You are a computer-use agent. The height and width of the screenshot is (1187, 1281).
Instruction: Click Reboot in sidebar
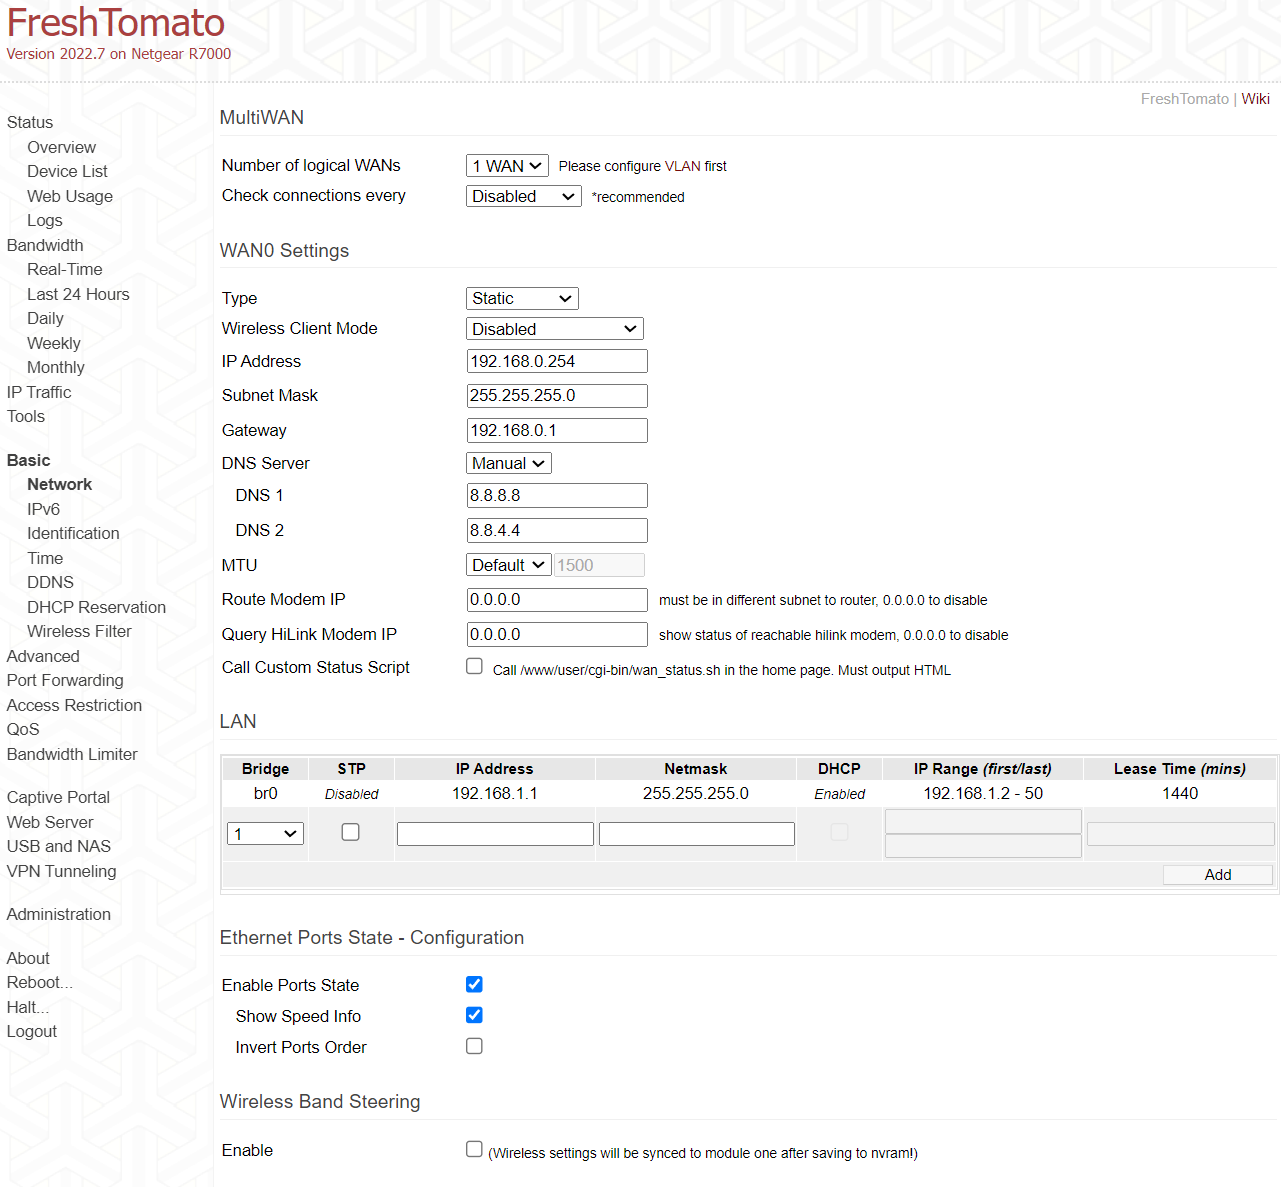pos(39,982)
